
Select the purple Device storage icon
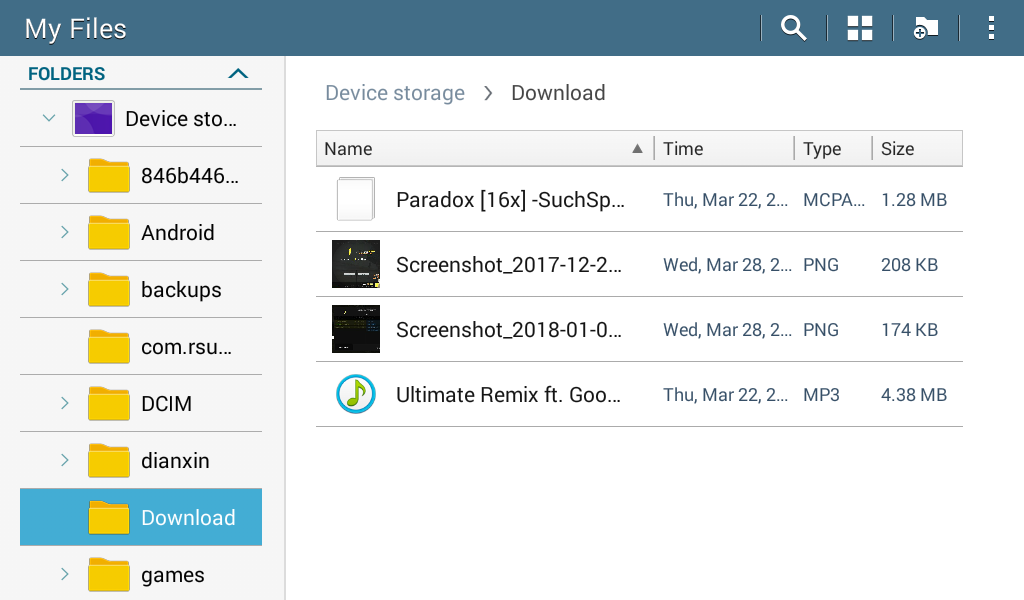[x=93, y=118]
